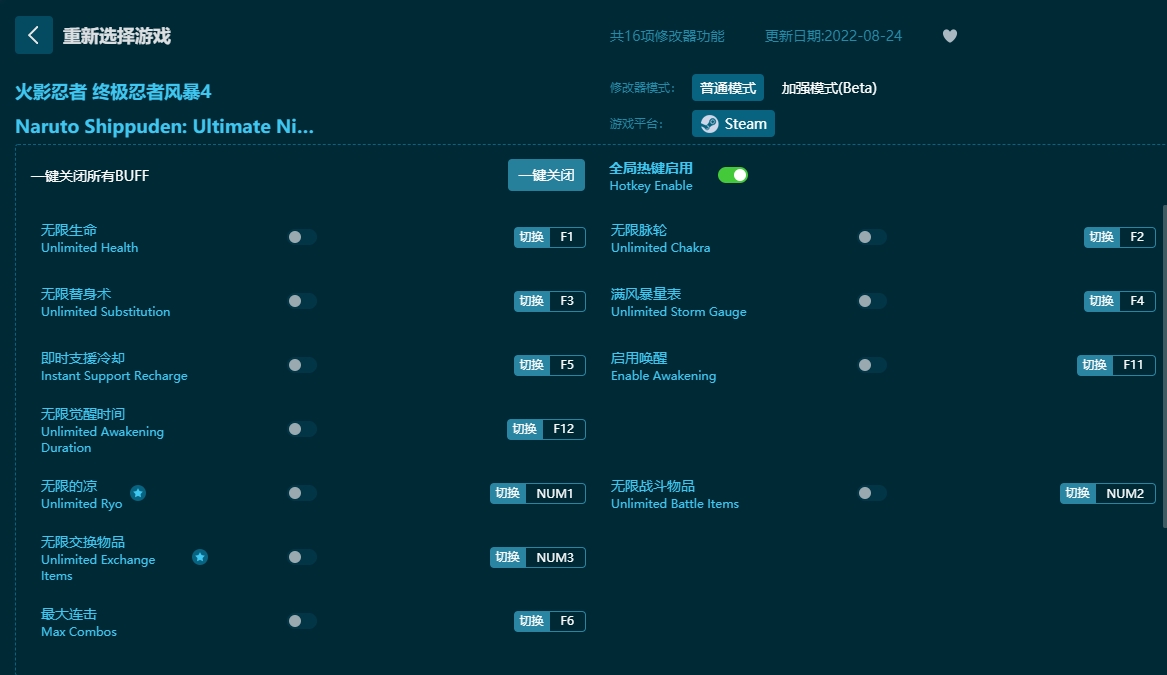Click the NUM1 hotkey field

[555, 493]
